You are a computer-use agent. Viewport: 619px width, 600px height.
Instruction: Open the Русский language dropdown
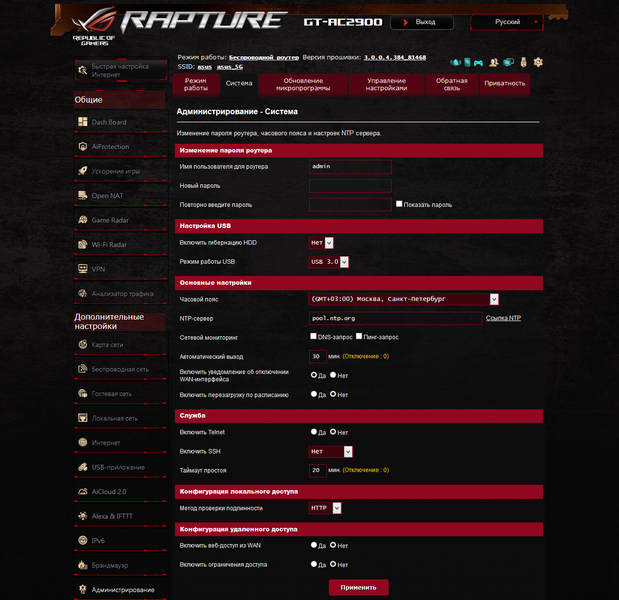click(x=507, y=22)
